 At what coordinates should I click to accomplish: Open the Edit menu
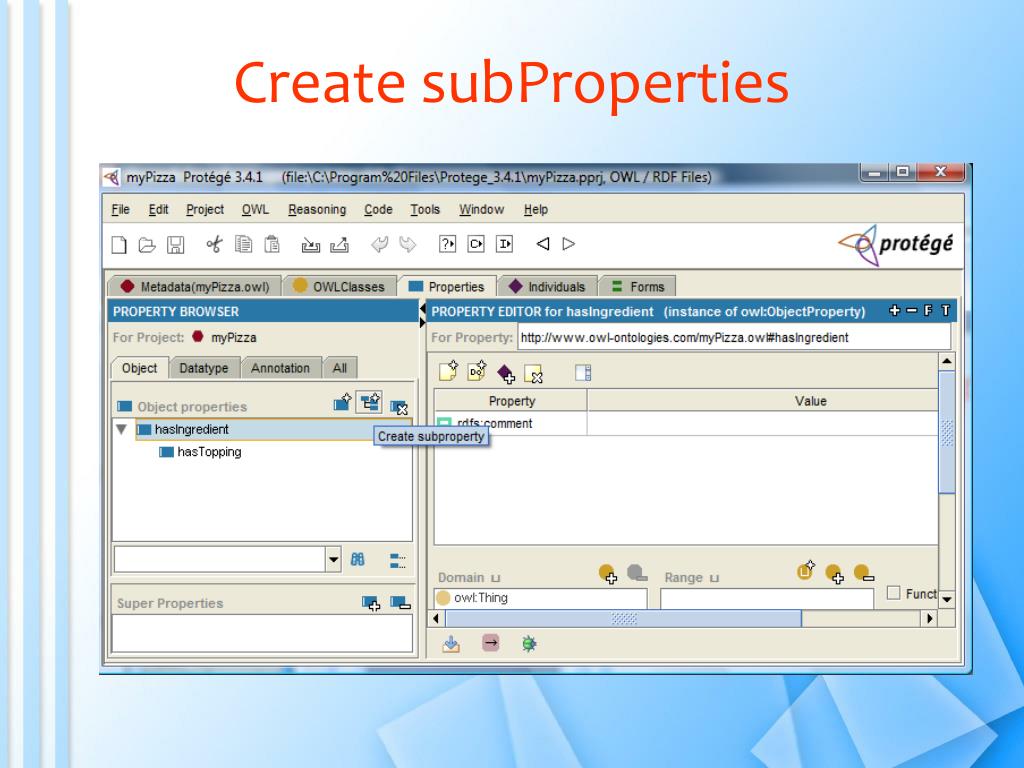pos(158,210)
